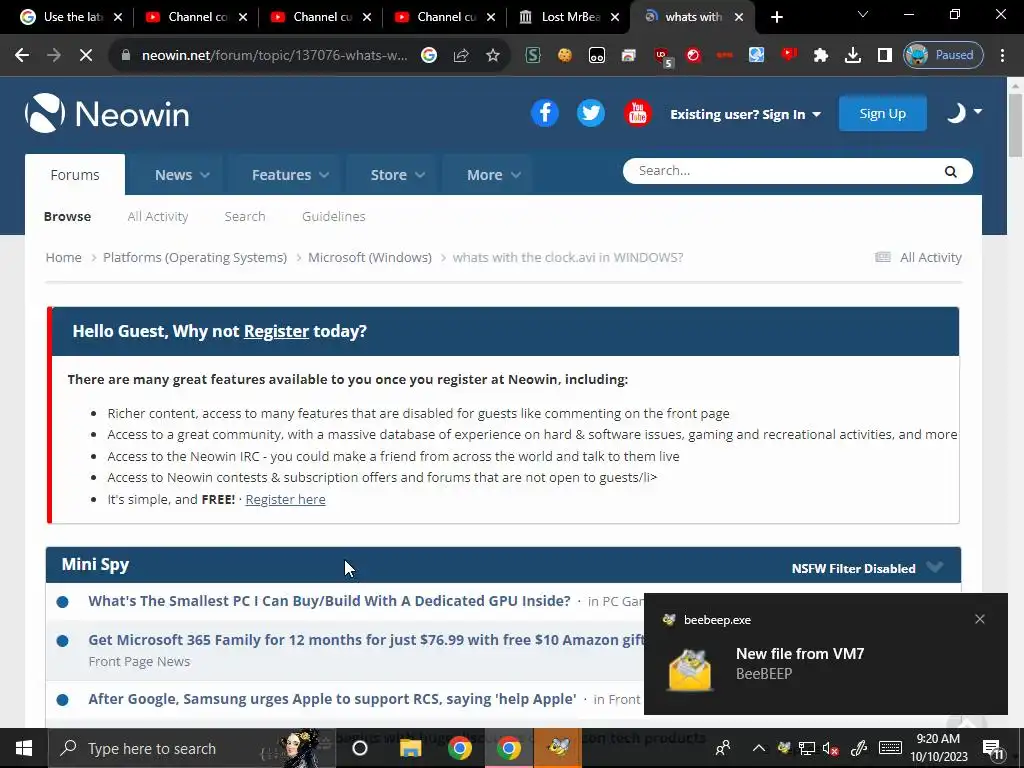Switch to Channel co tab
This screenshot has width=1024, height=768.
click(x=196, y=17)
